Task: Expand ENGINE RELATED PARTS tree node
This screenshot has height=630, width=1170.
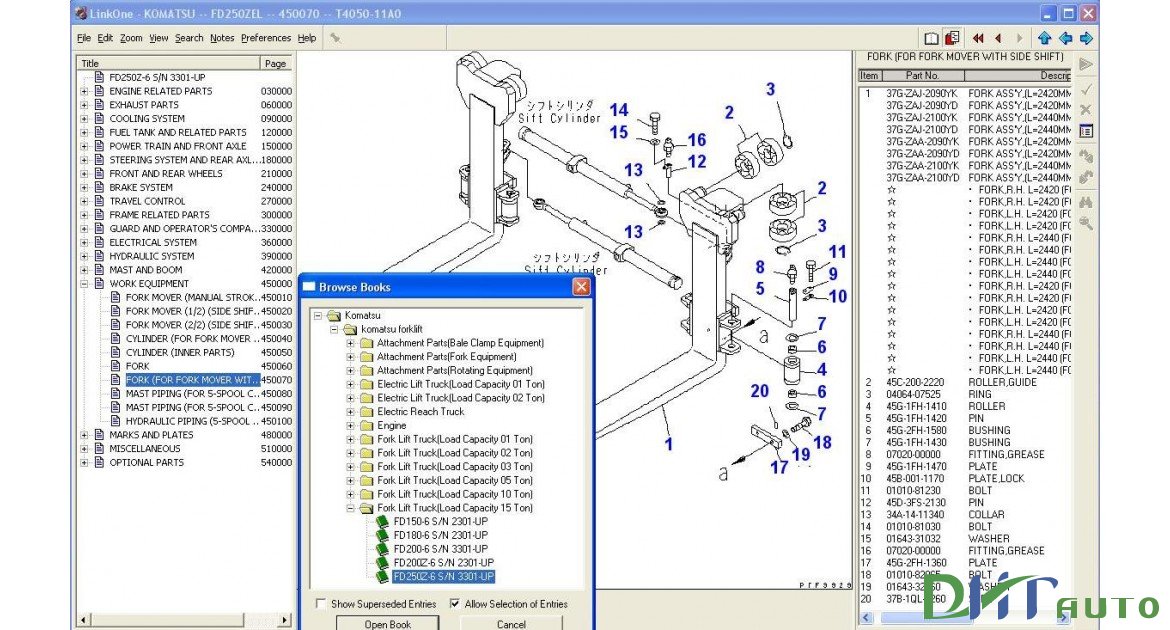Action: pyautogui.click(x=84, y=91)
